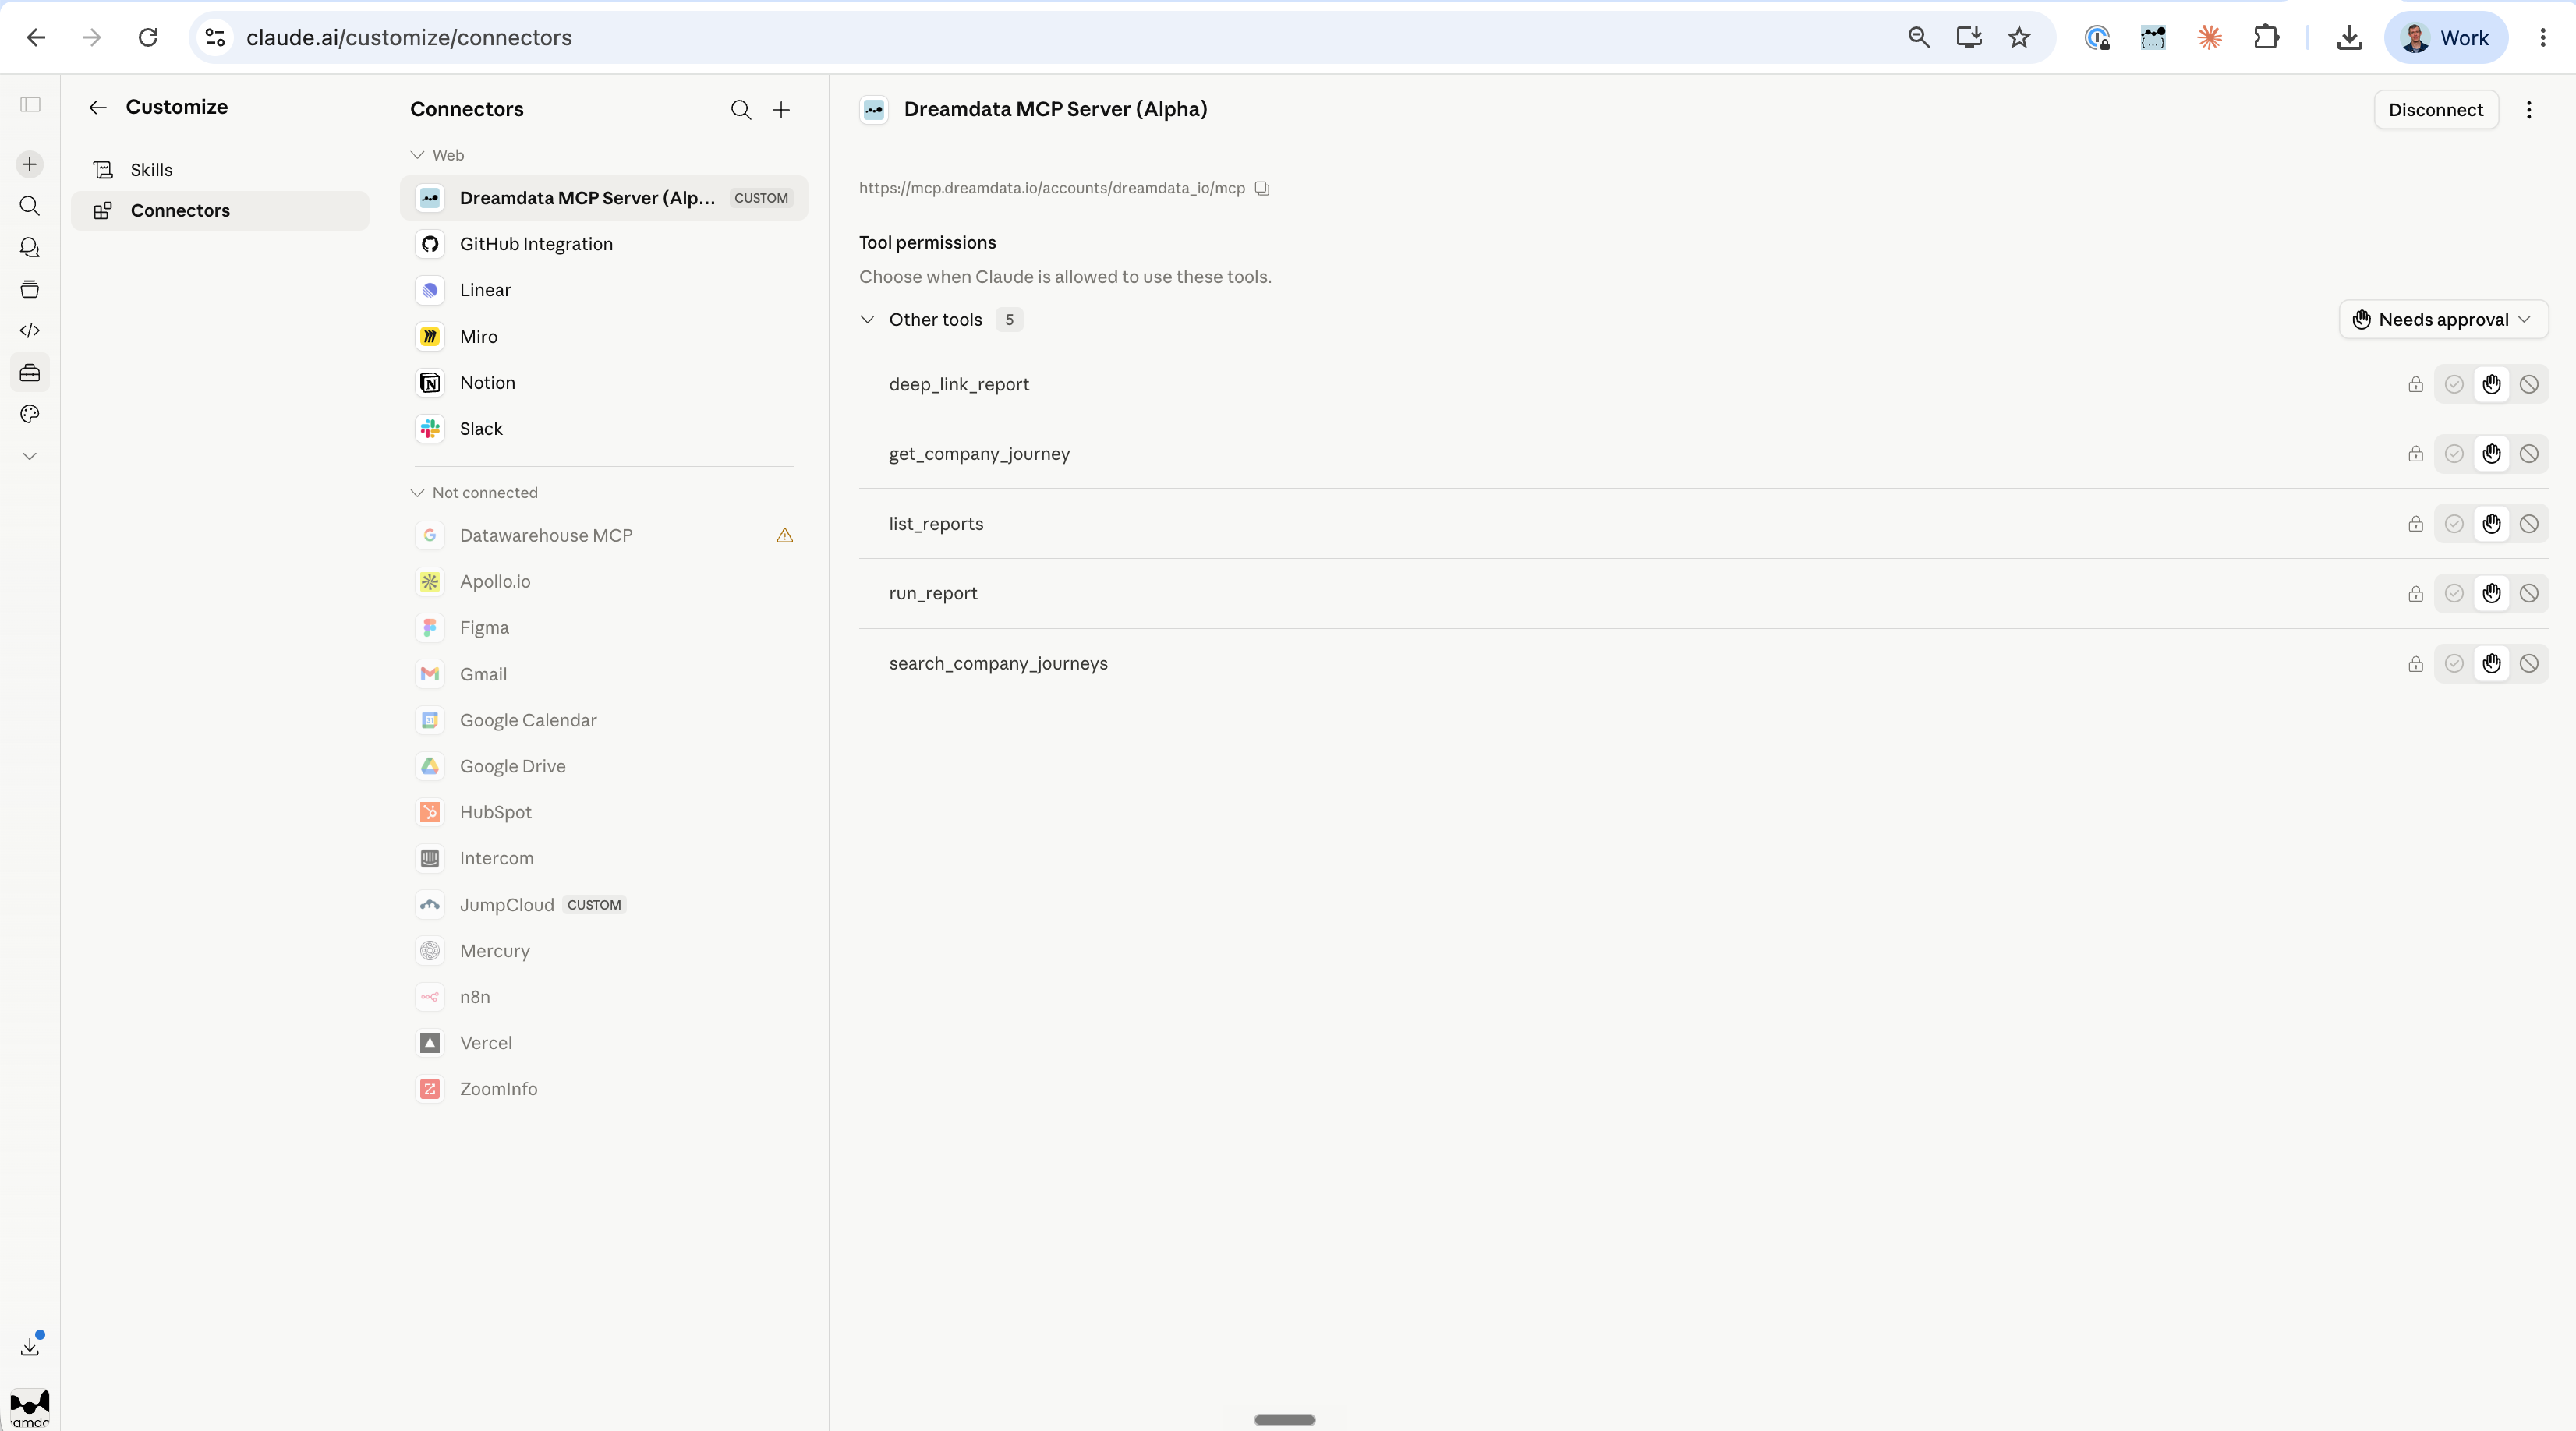Screen dimensions: 2576x1431
Task: Set list_reports to always allow
Action: coord(2454,524)
